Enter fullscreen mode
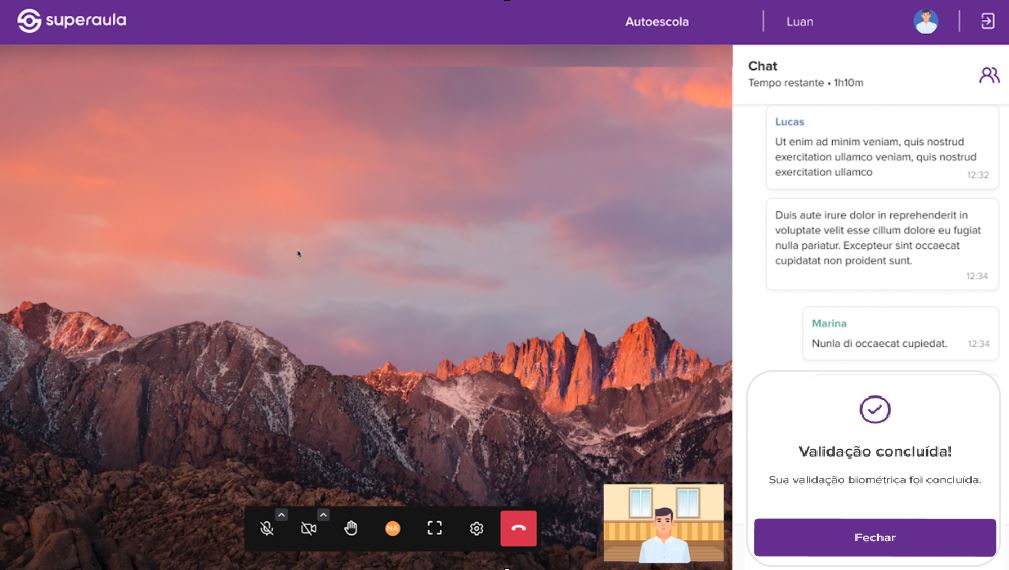 (435, 528)
